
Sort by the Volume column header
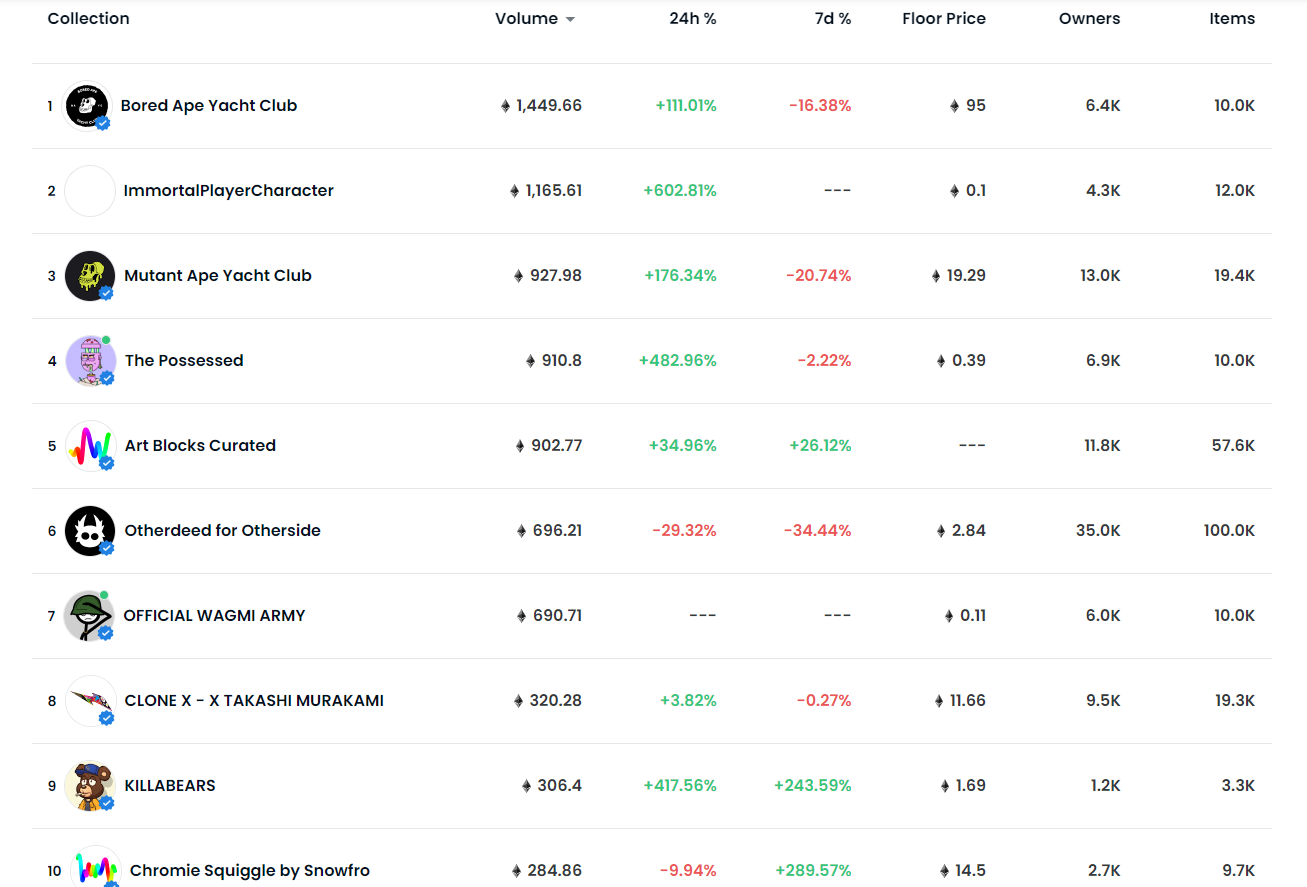pos(527,18)
